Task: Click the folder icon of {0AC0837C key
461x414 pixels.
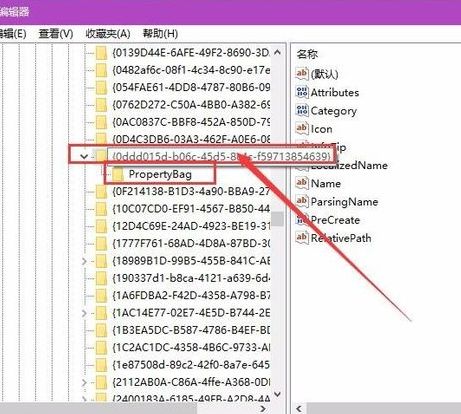Action: click(x=101, y=122)
